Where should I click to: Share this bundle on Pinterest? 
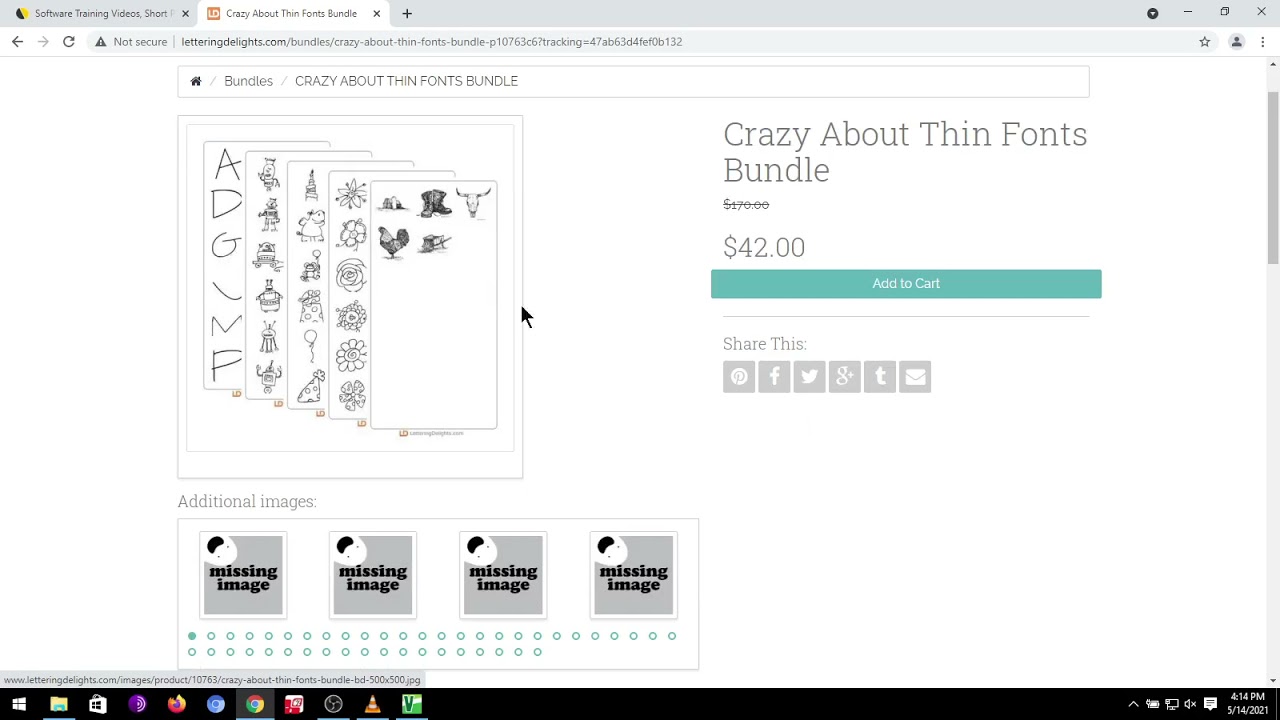point(739,377)
